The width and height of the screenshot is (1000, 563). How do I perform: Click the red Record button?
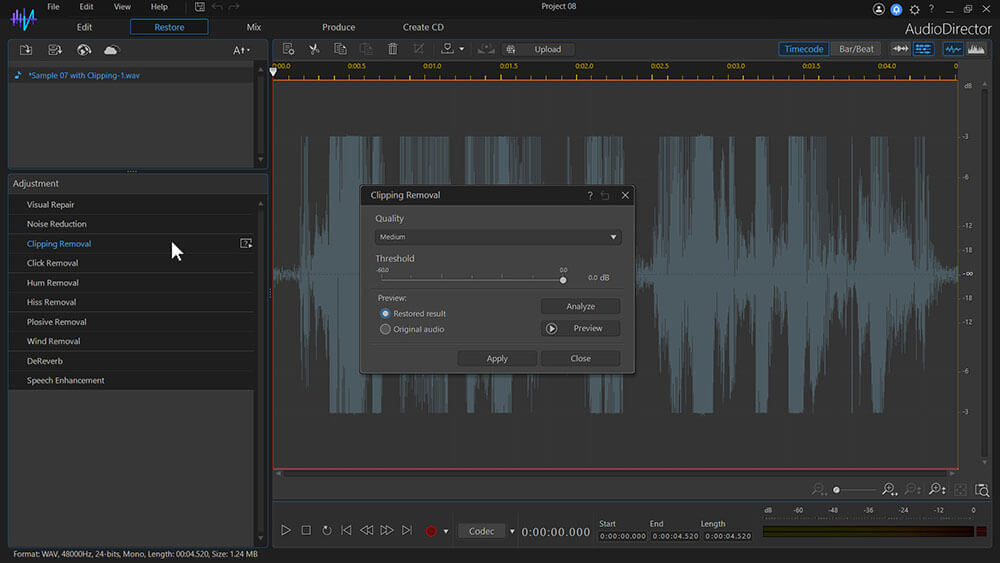431,531
